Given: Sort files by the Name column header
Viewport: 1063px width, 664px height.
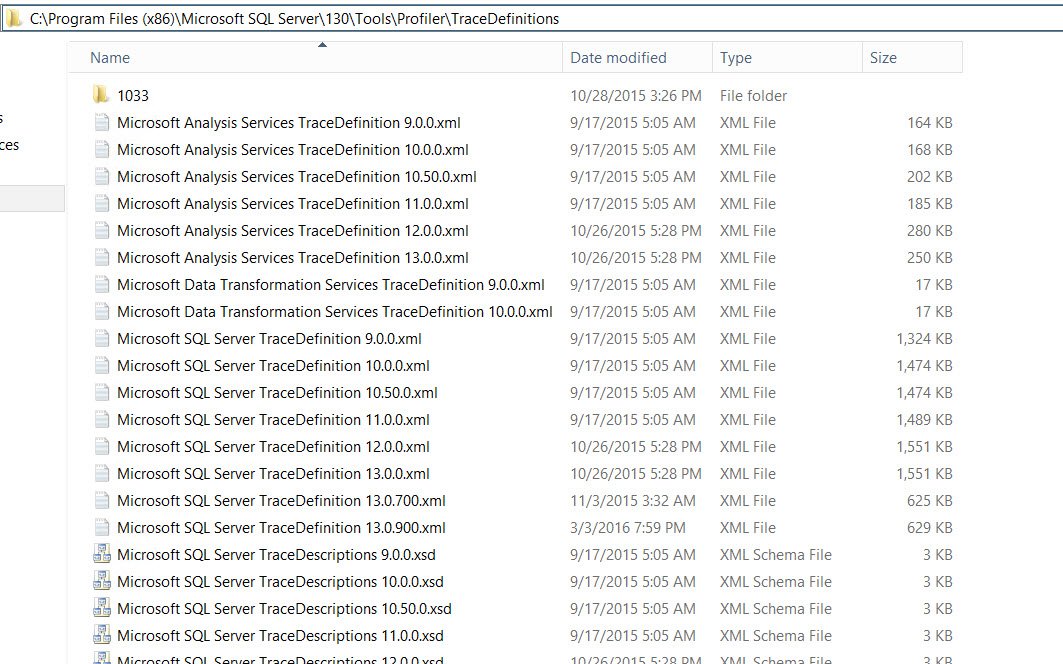Looking at the screenshot, I should 315,58.
